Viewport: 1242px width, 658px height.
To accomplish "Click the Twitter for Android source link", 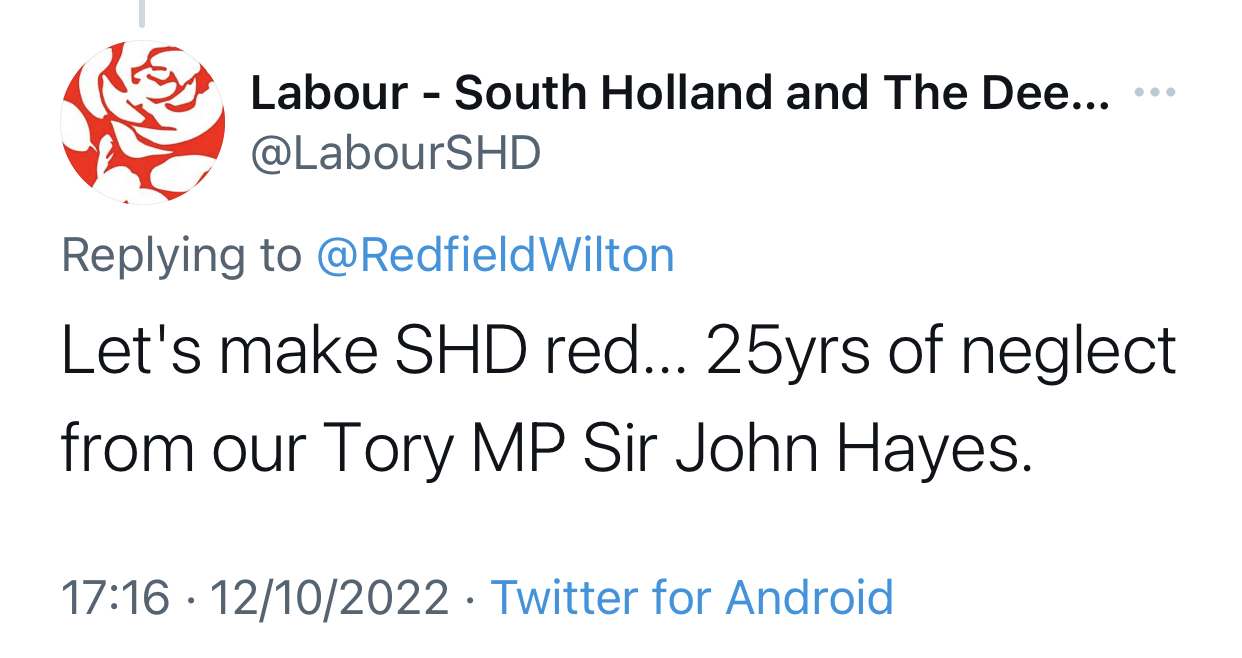I will 692,598.
